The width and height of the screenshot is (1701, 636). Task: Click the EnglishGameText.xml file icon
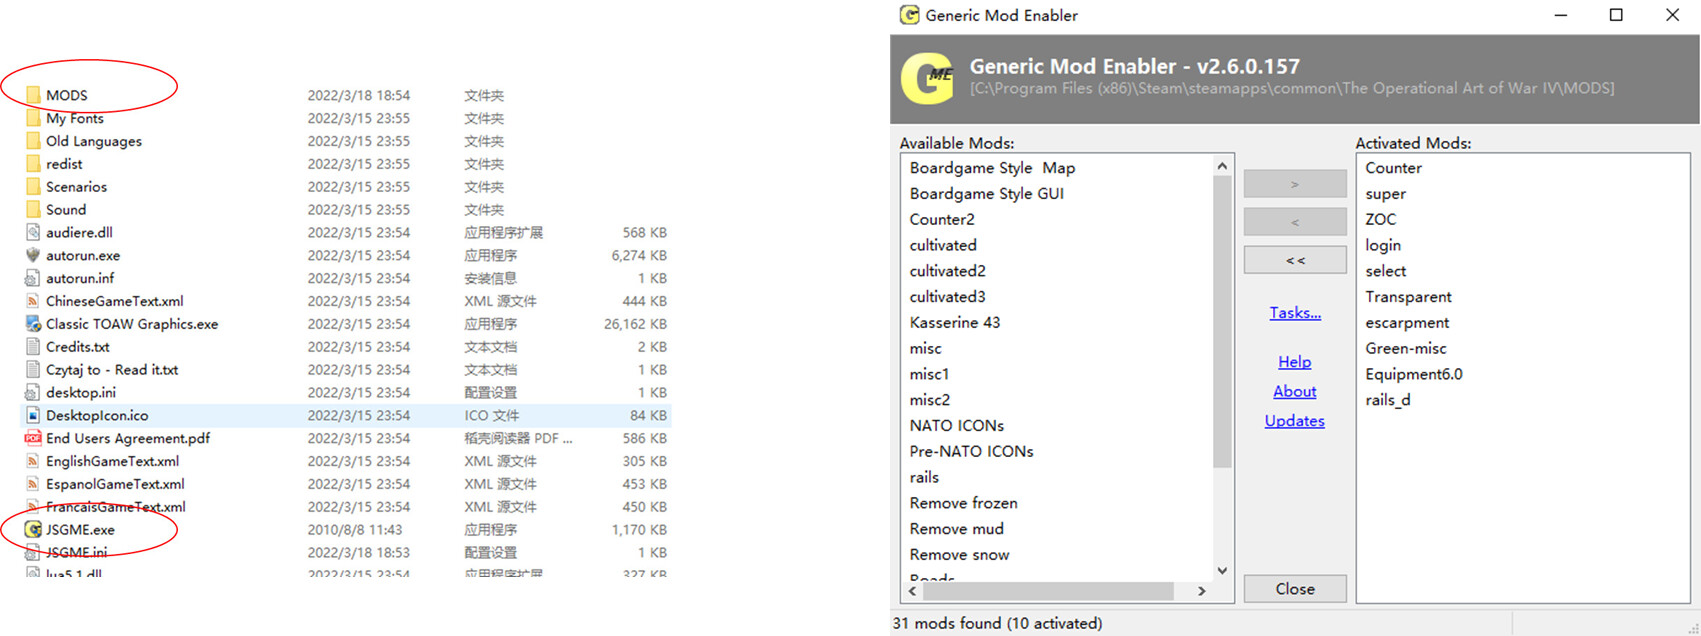[33, 461]
